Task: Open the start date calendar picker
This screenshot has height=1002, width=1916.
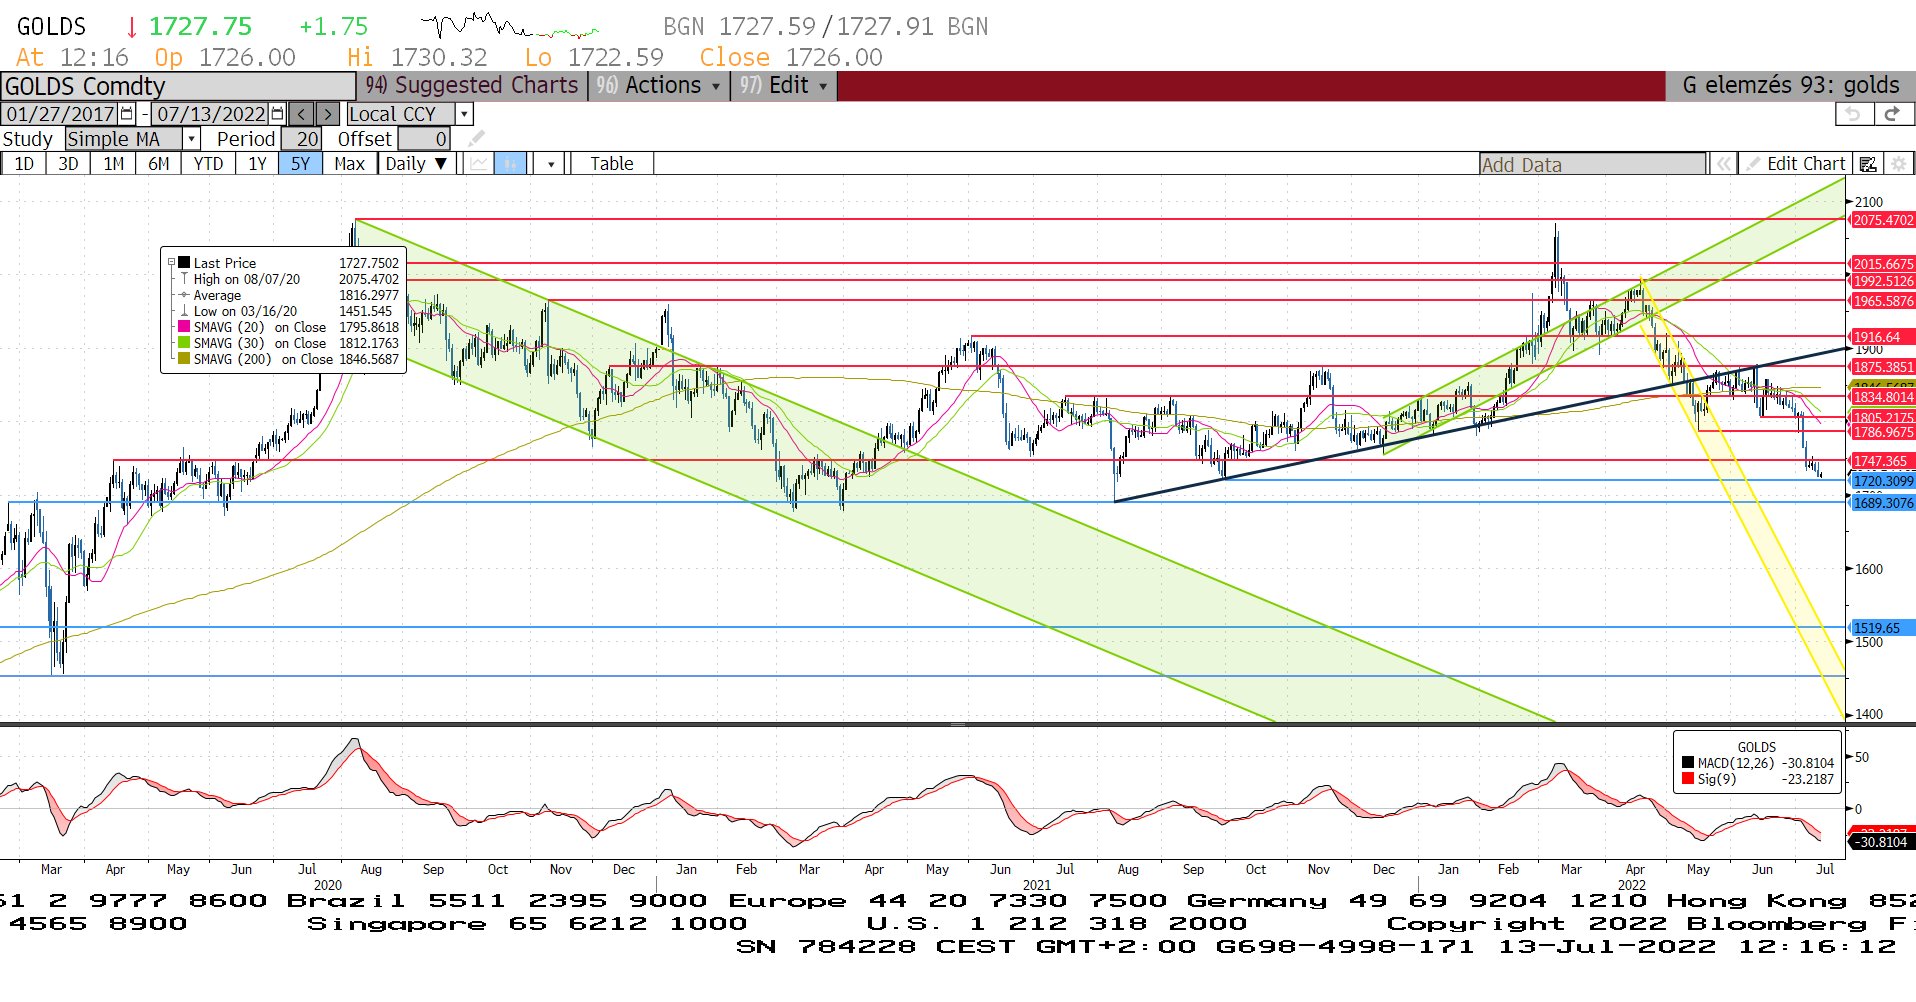Action: click(x=127, y=114)
